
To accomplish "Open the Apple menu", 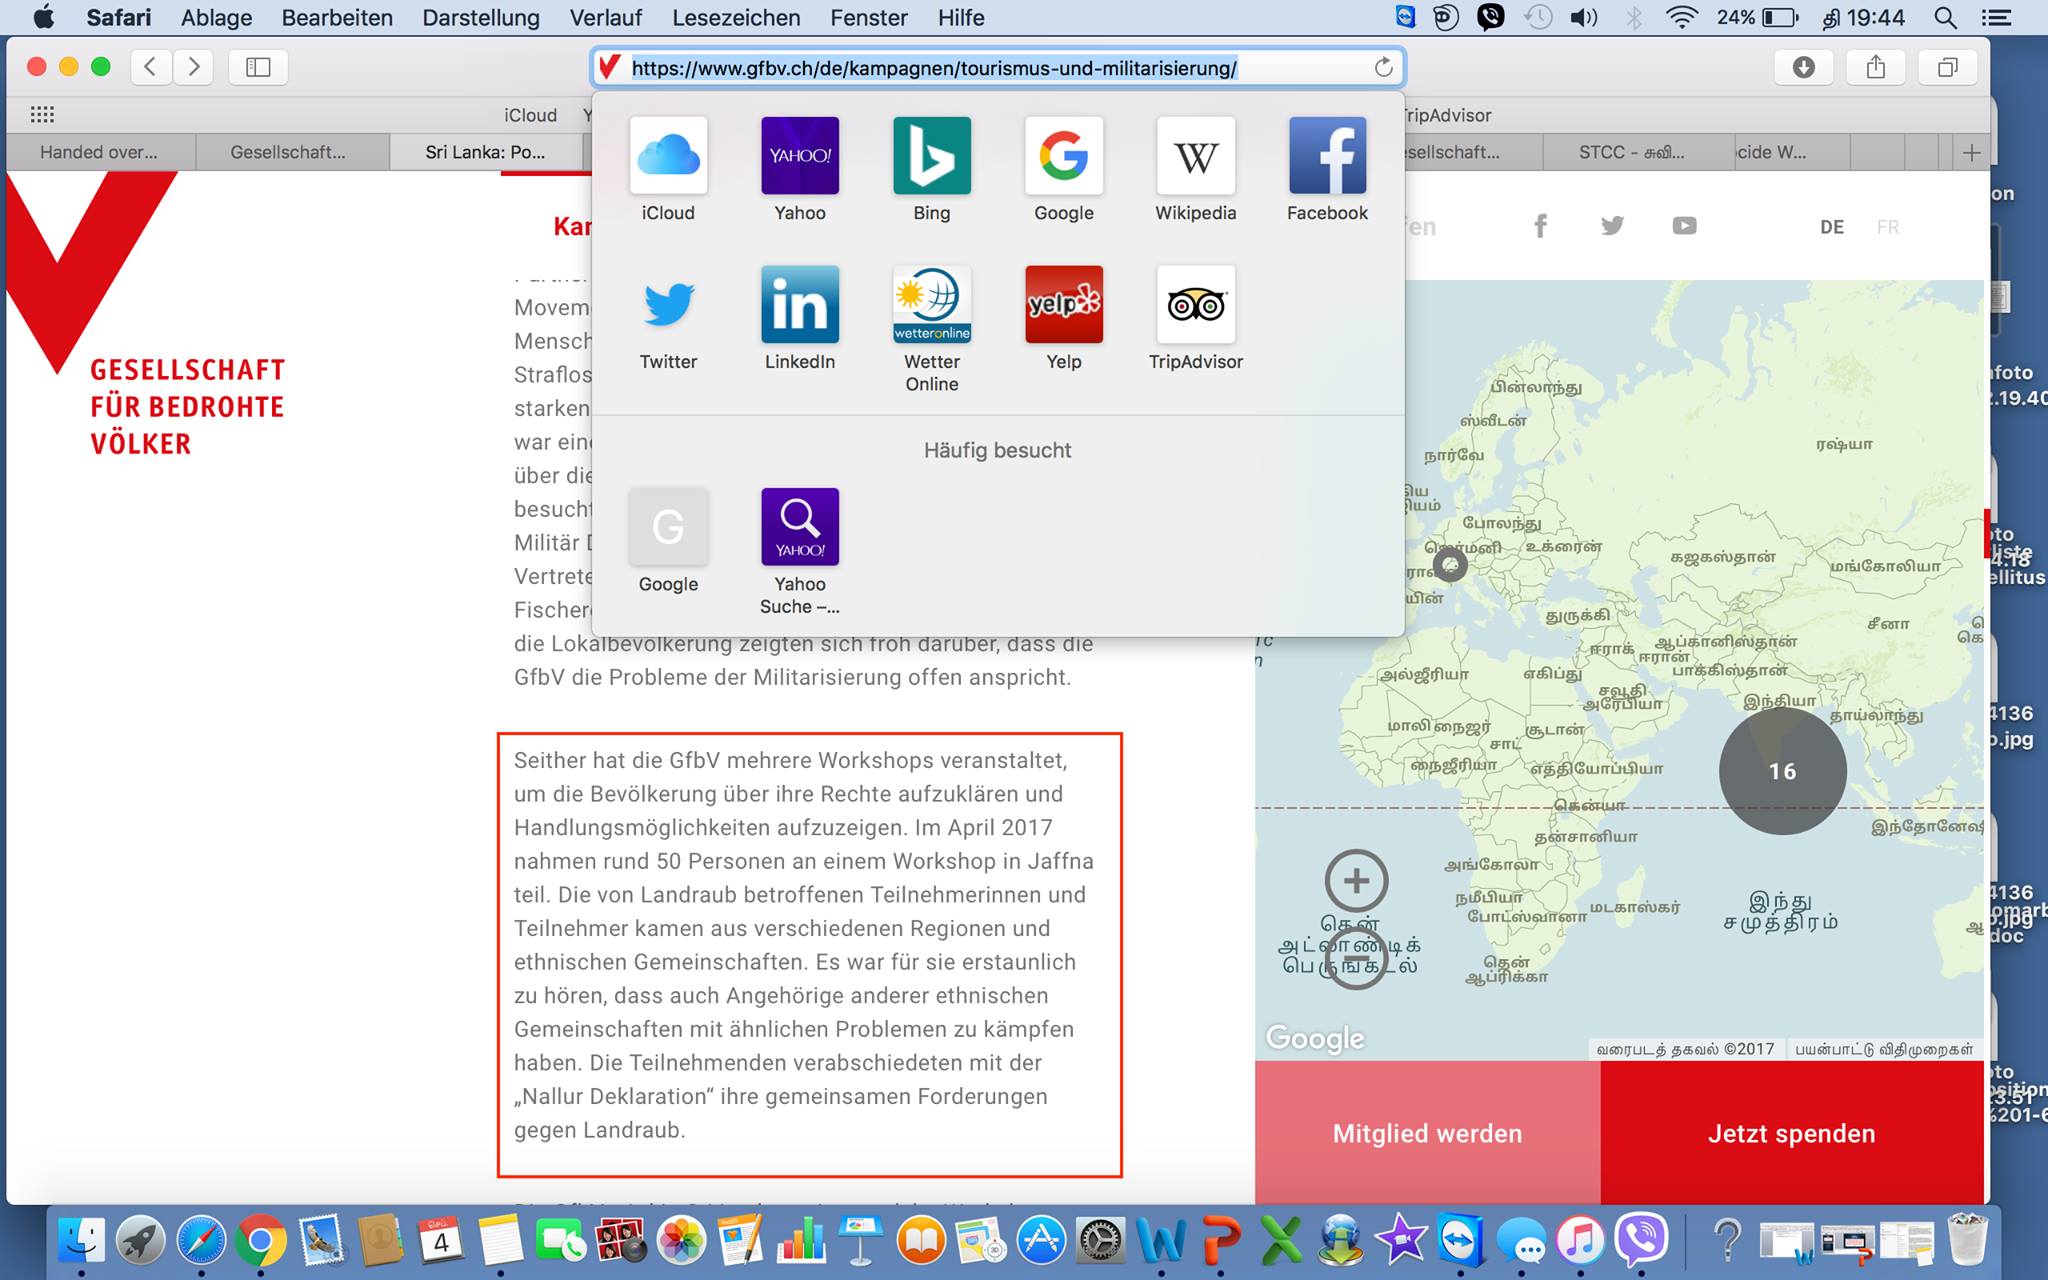I will point(43,17).
